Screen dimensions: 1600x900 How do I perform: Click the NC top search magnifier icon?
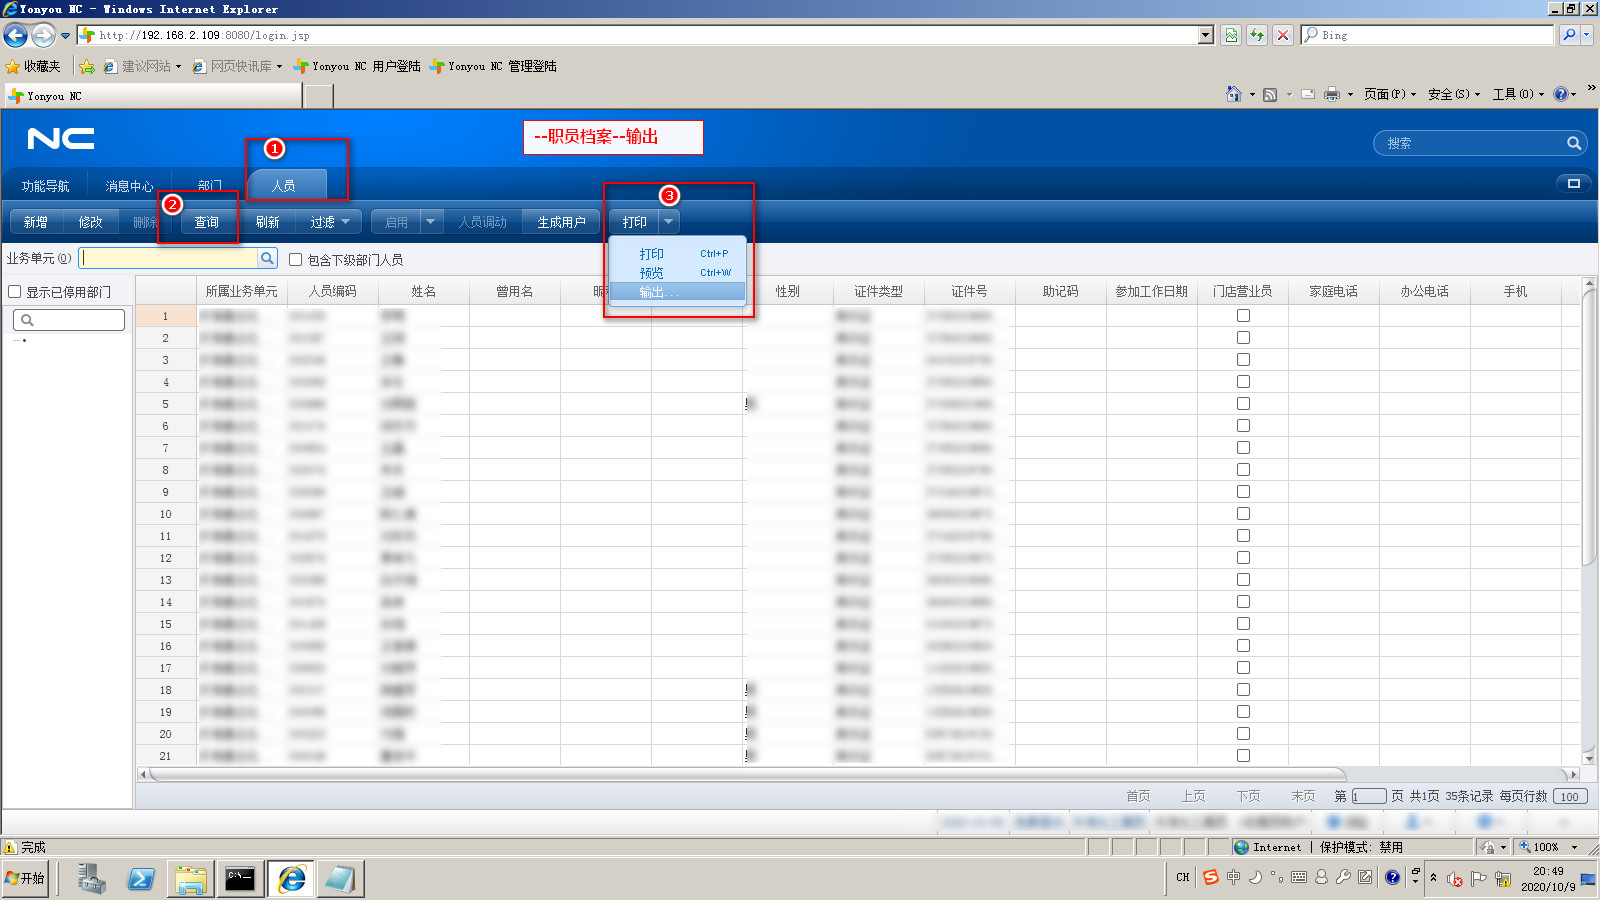click(x=1573, y=143)
